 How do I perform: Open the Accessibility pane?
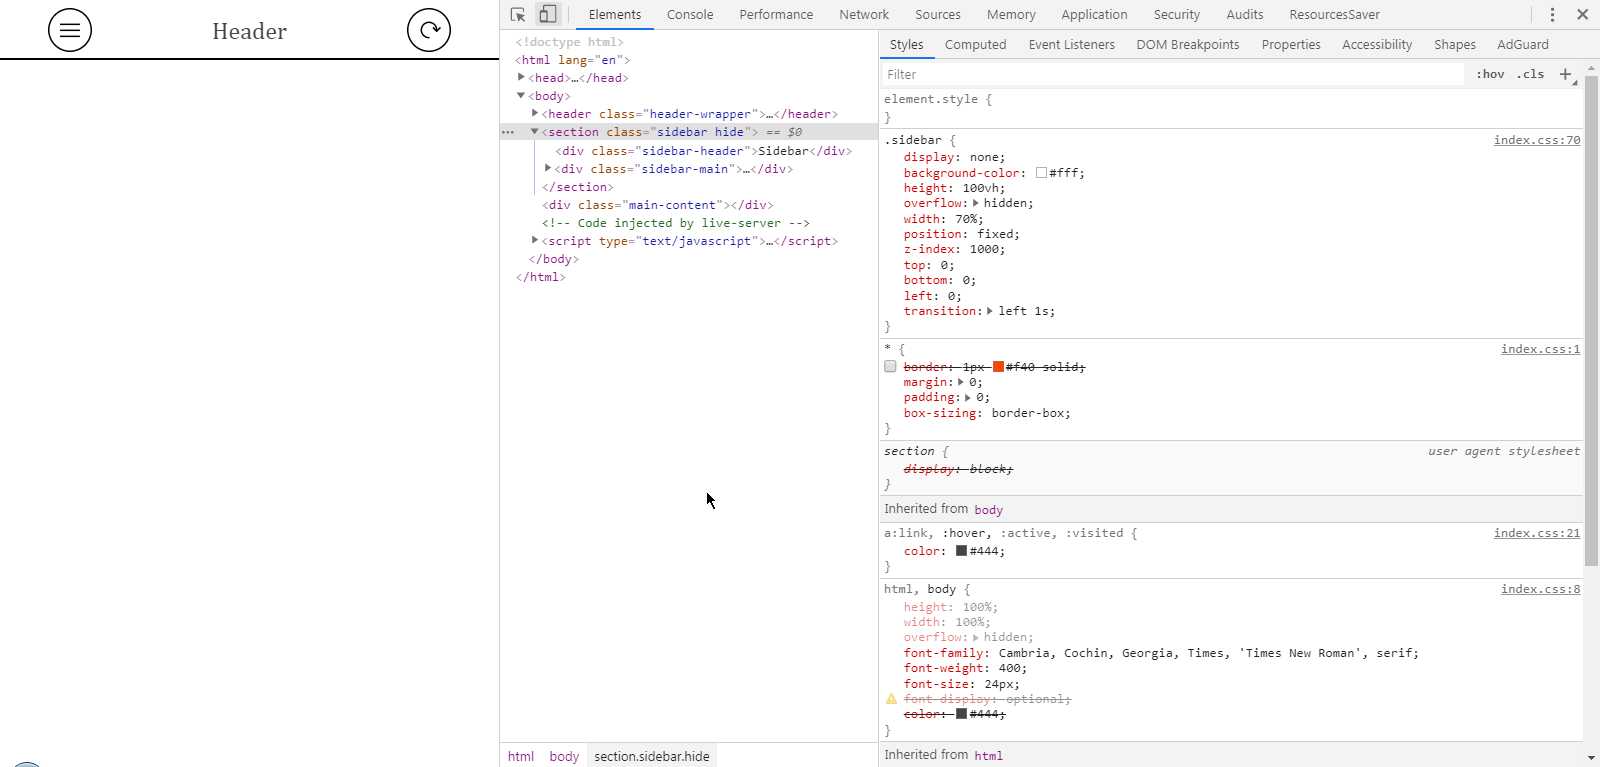1377,45
